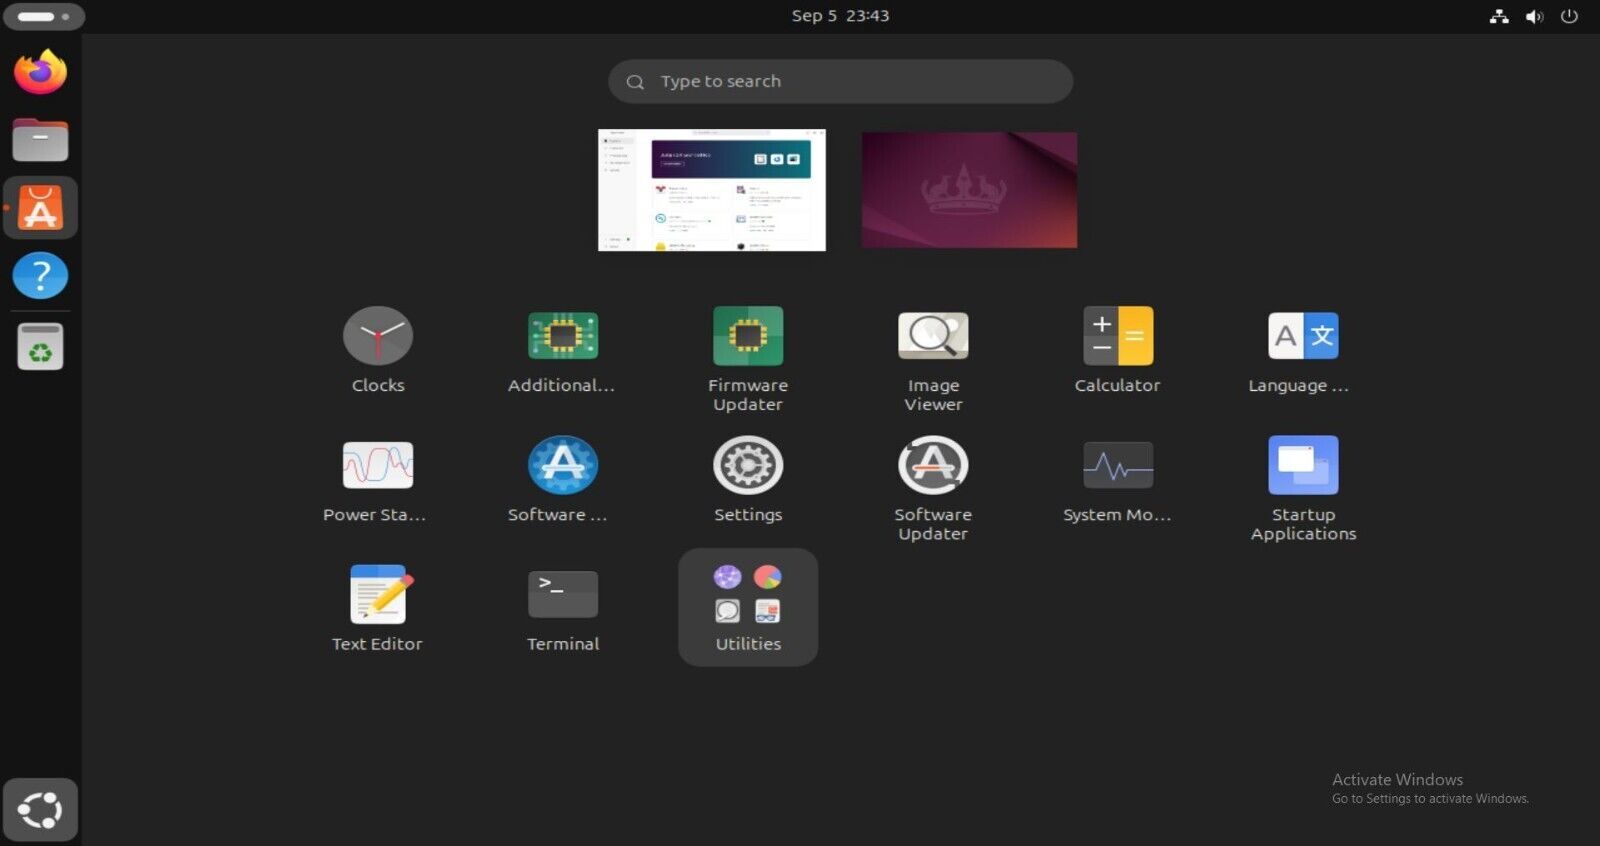Viewport: 1600px width, 846px height.
Task: Select the App Center window thumbnail
Action: pyautogui.click(x=712, y=190)
